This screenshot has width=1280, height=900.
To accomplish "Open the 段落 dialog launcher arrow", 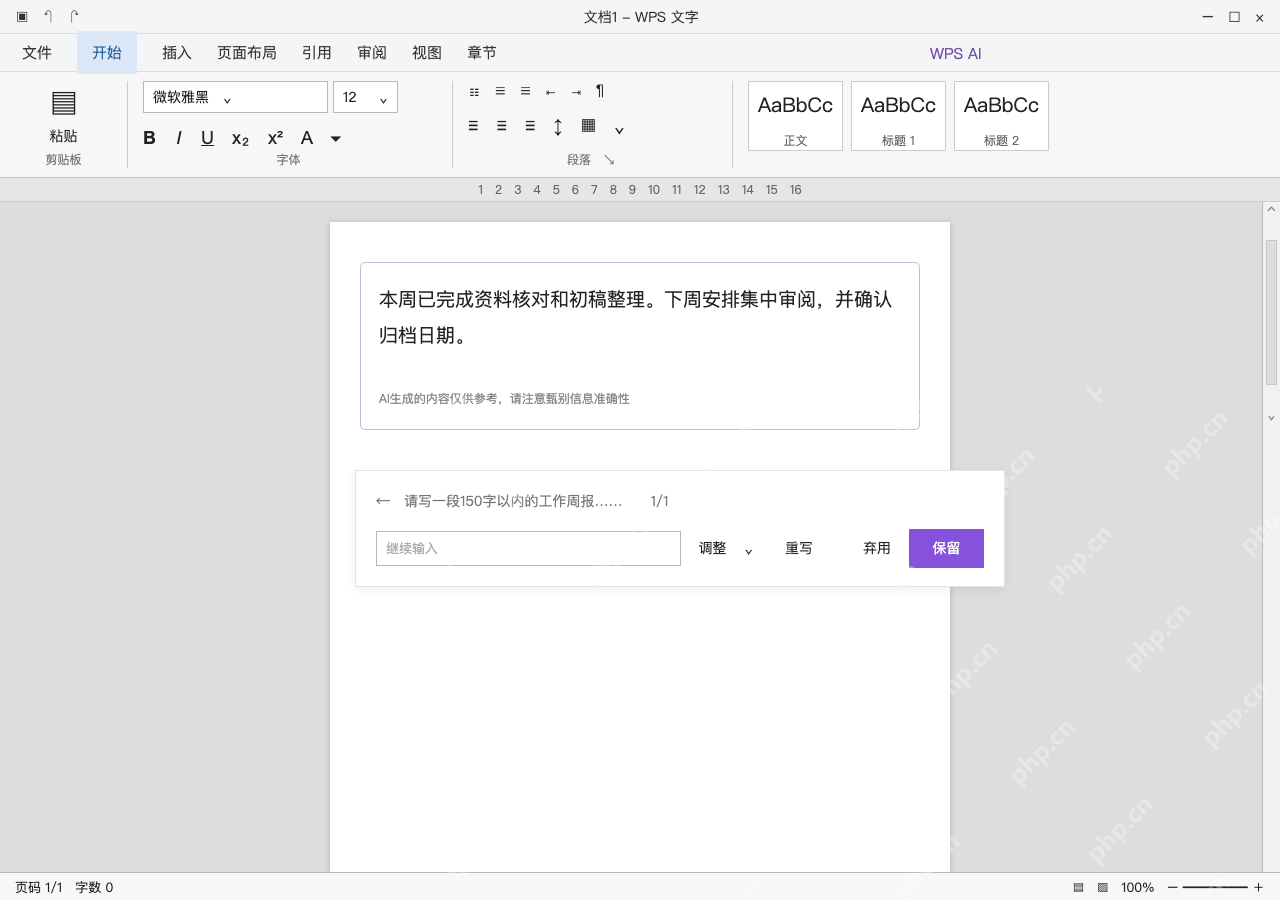I will coord(609,160).
